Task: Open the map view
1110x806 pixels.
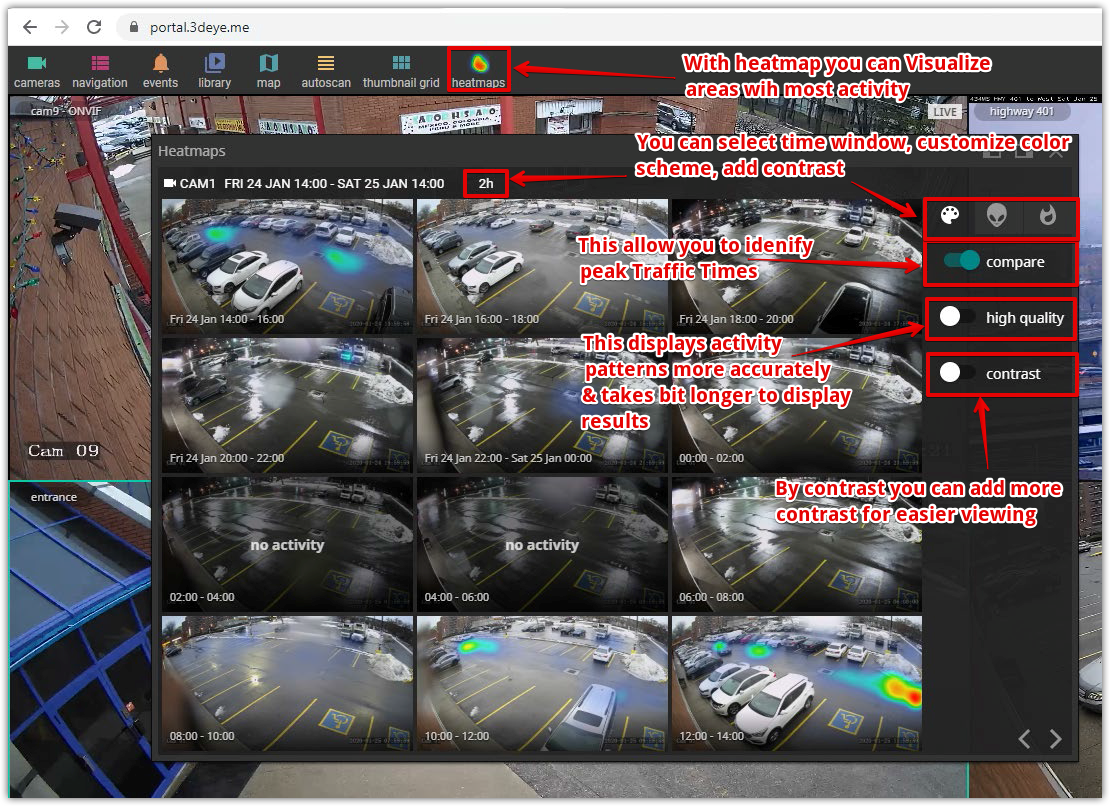Action: [x=268, y=70]
